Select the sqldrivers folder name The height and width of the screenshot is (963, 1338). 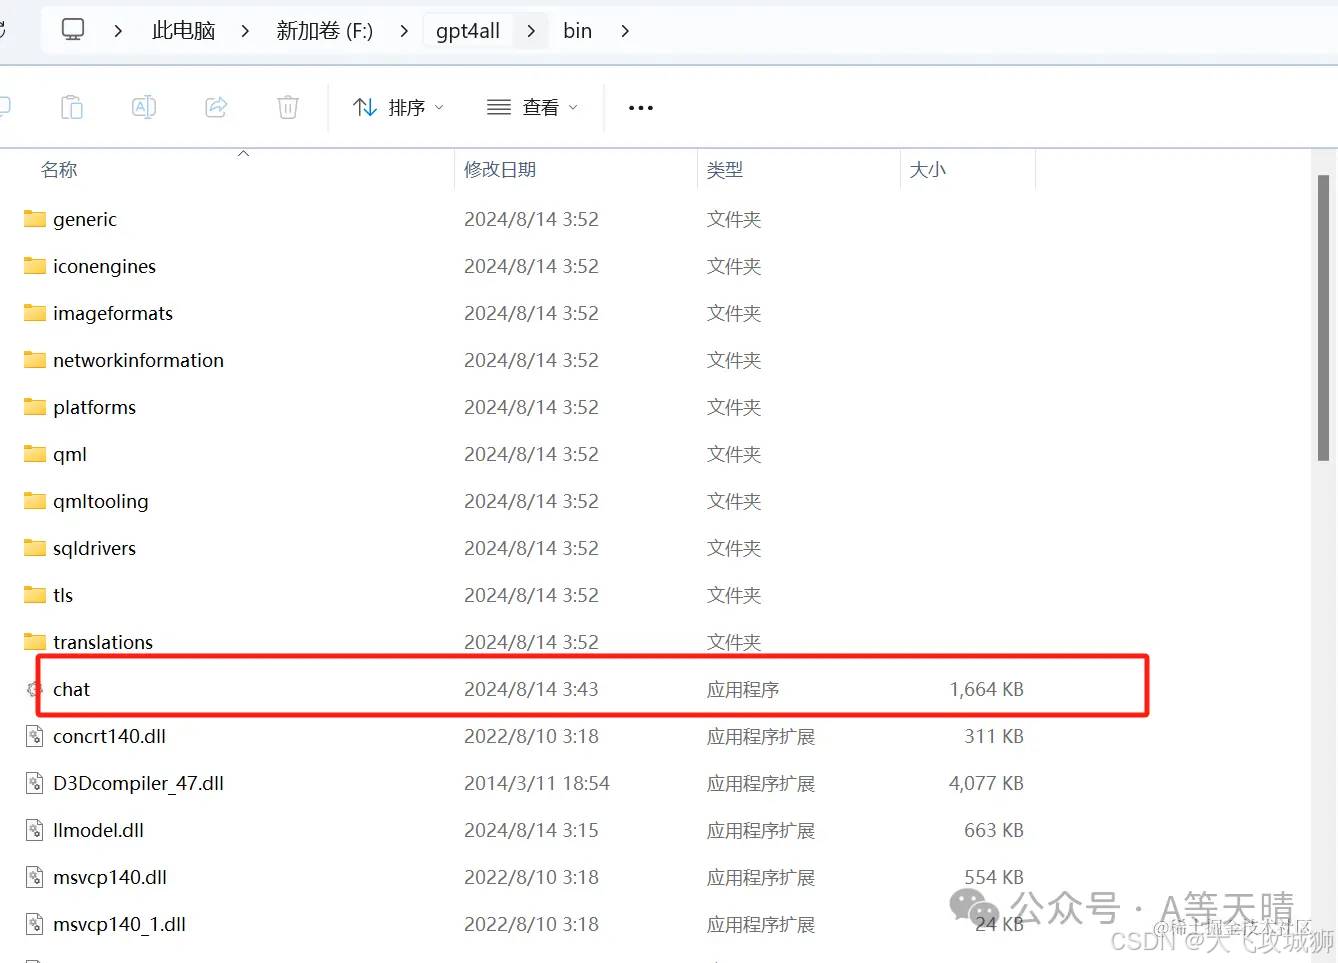pos(95,548)
